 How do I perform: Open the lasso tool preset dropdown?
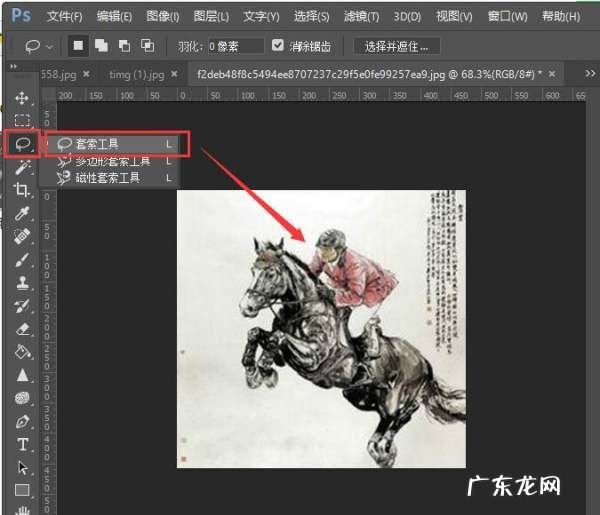[x=41, y=46]
